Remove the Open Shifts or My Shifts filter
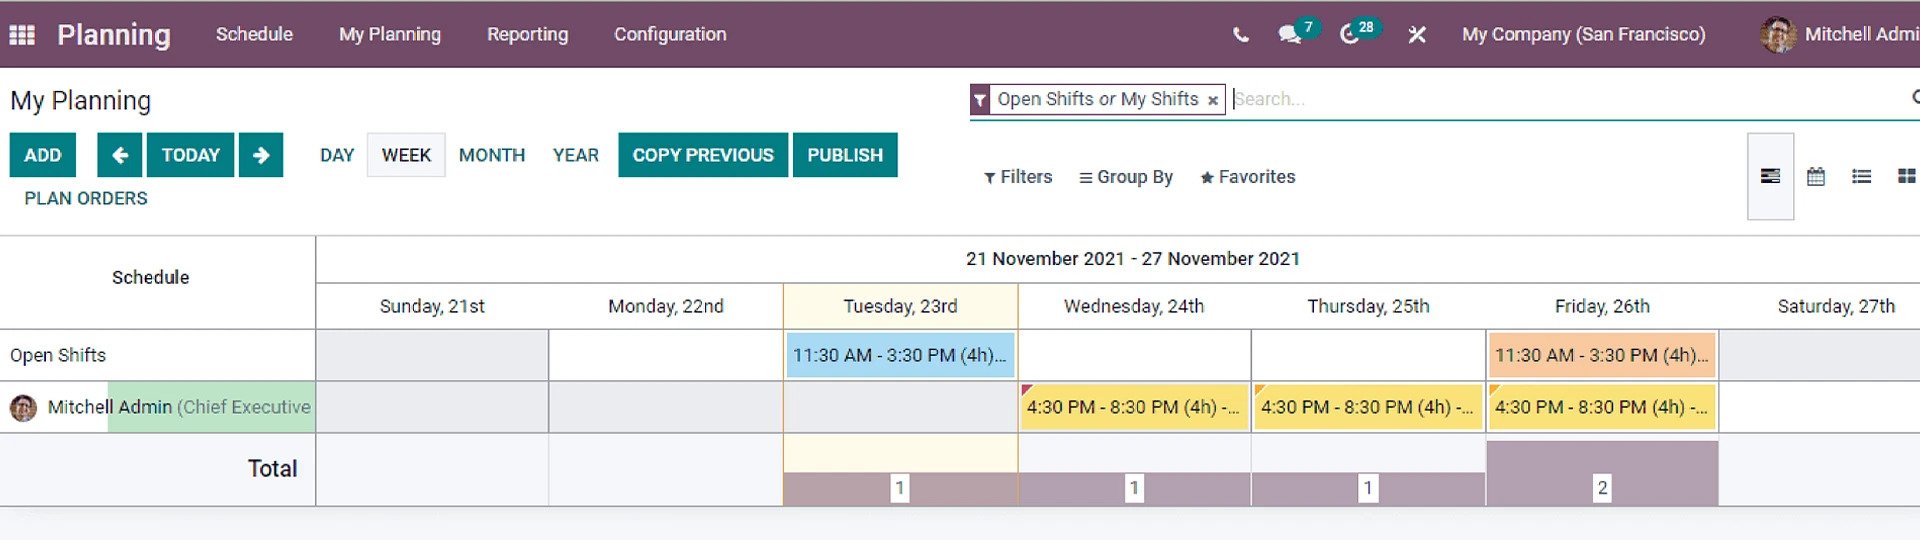 click(1212, 100)
